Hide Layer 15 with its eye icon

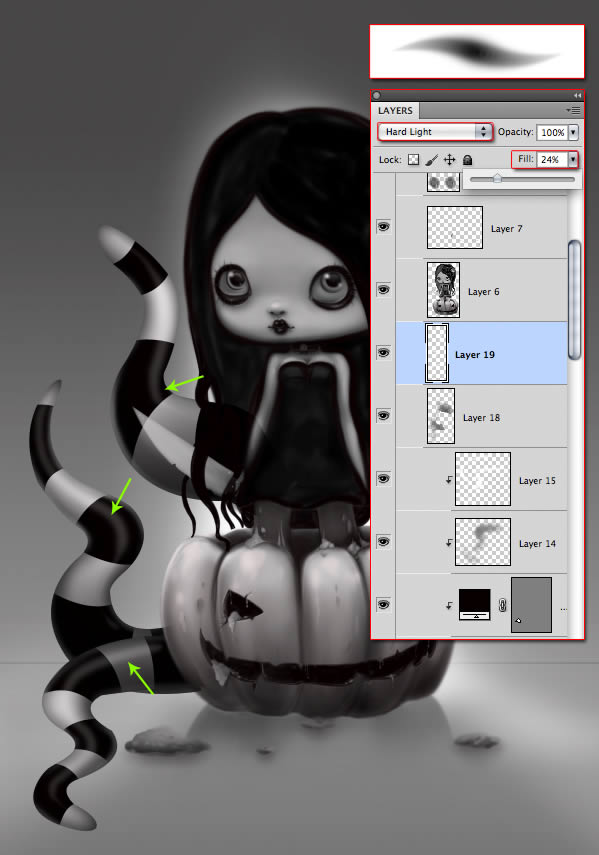(384, 479)
